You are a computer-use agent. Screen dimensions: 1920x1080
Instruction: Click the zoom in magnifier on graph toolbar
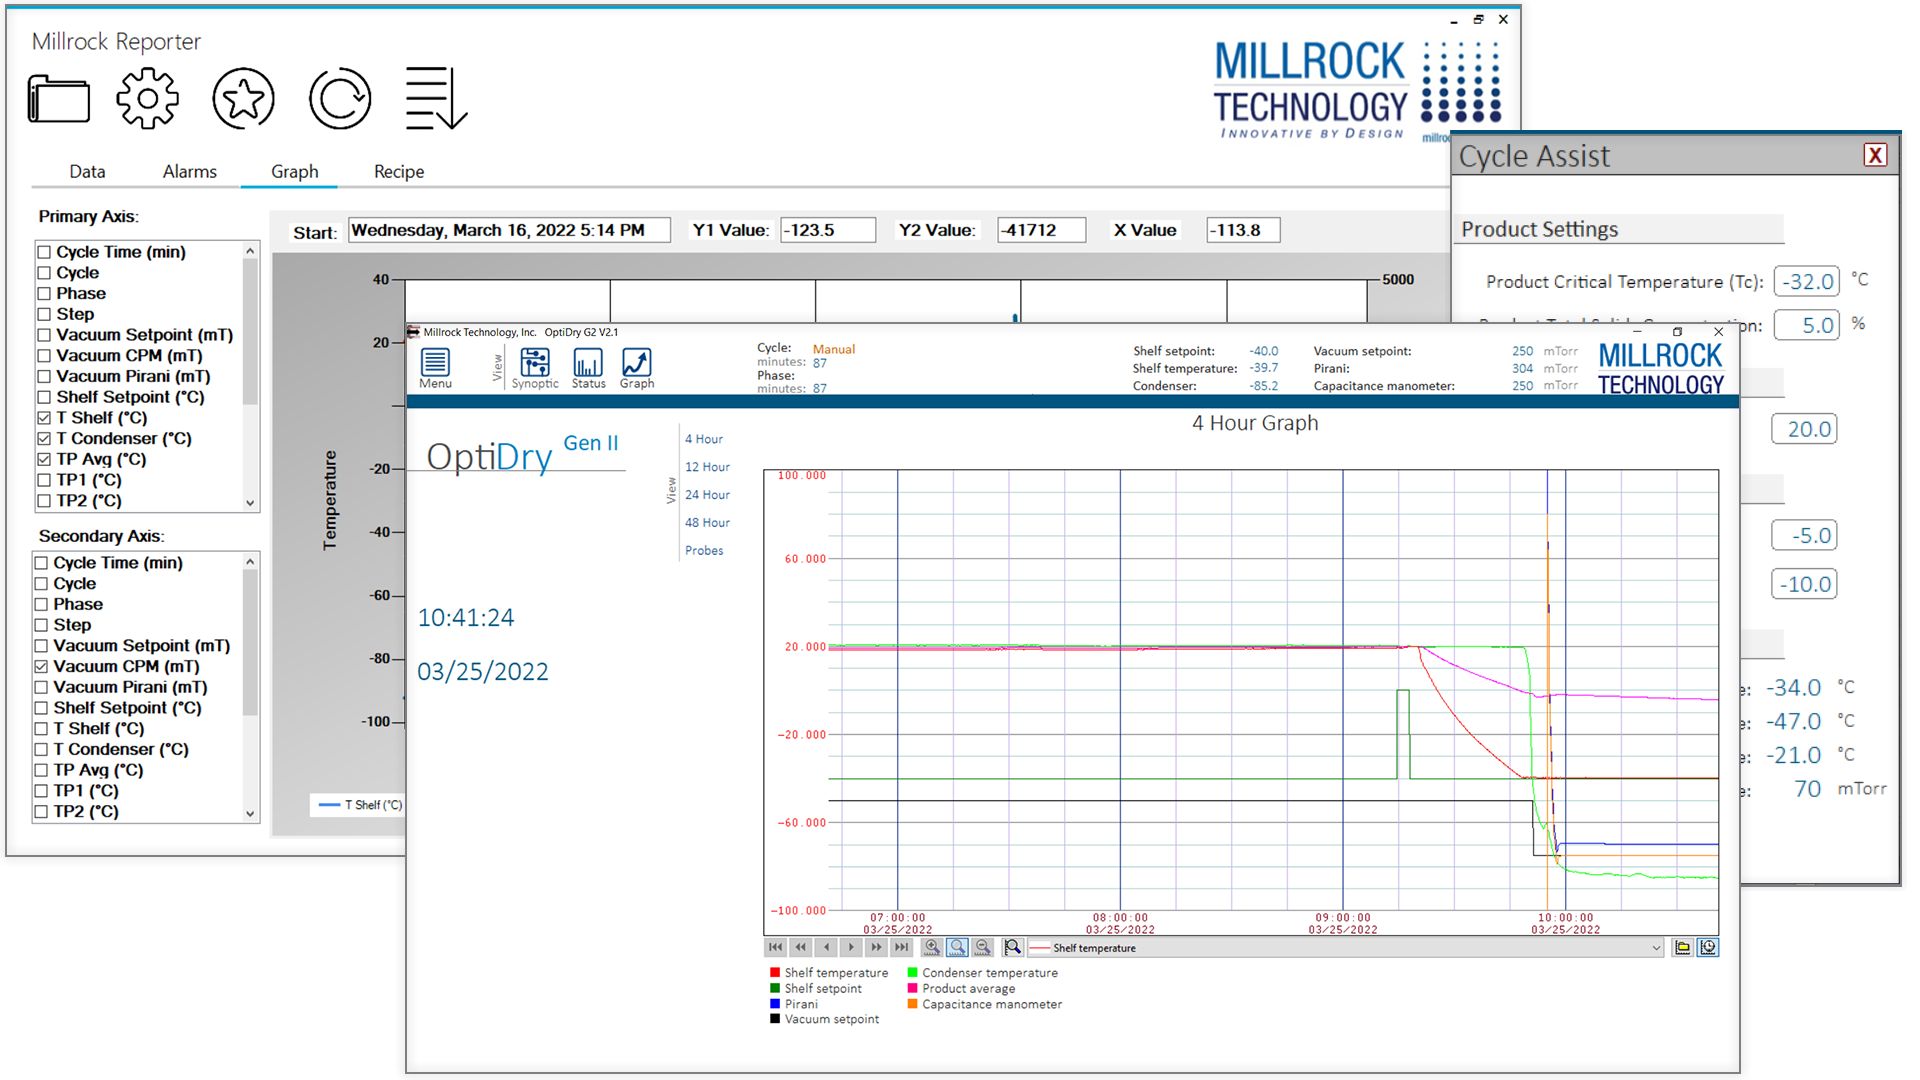[x=932, y=947]
